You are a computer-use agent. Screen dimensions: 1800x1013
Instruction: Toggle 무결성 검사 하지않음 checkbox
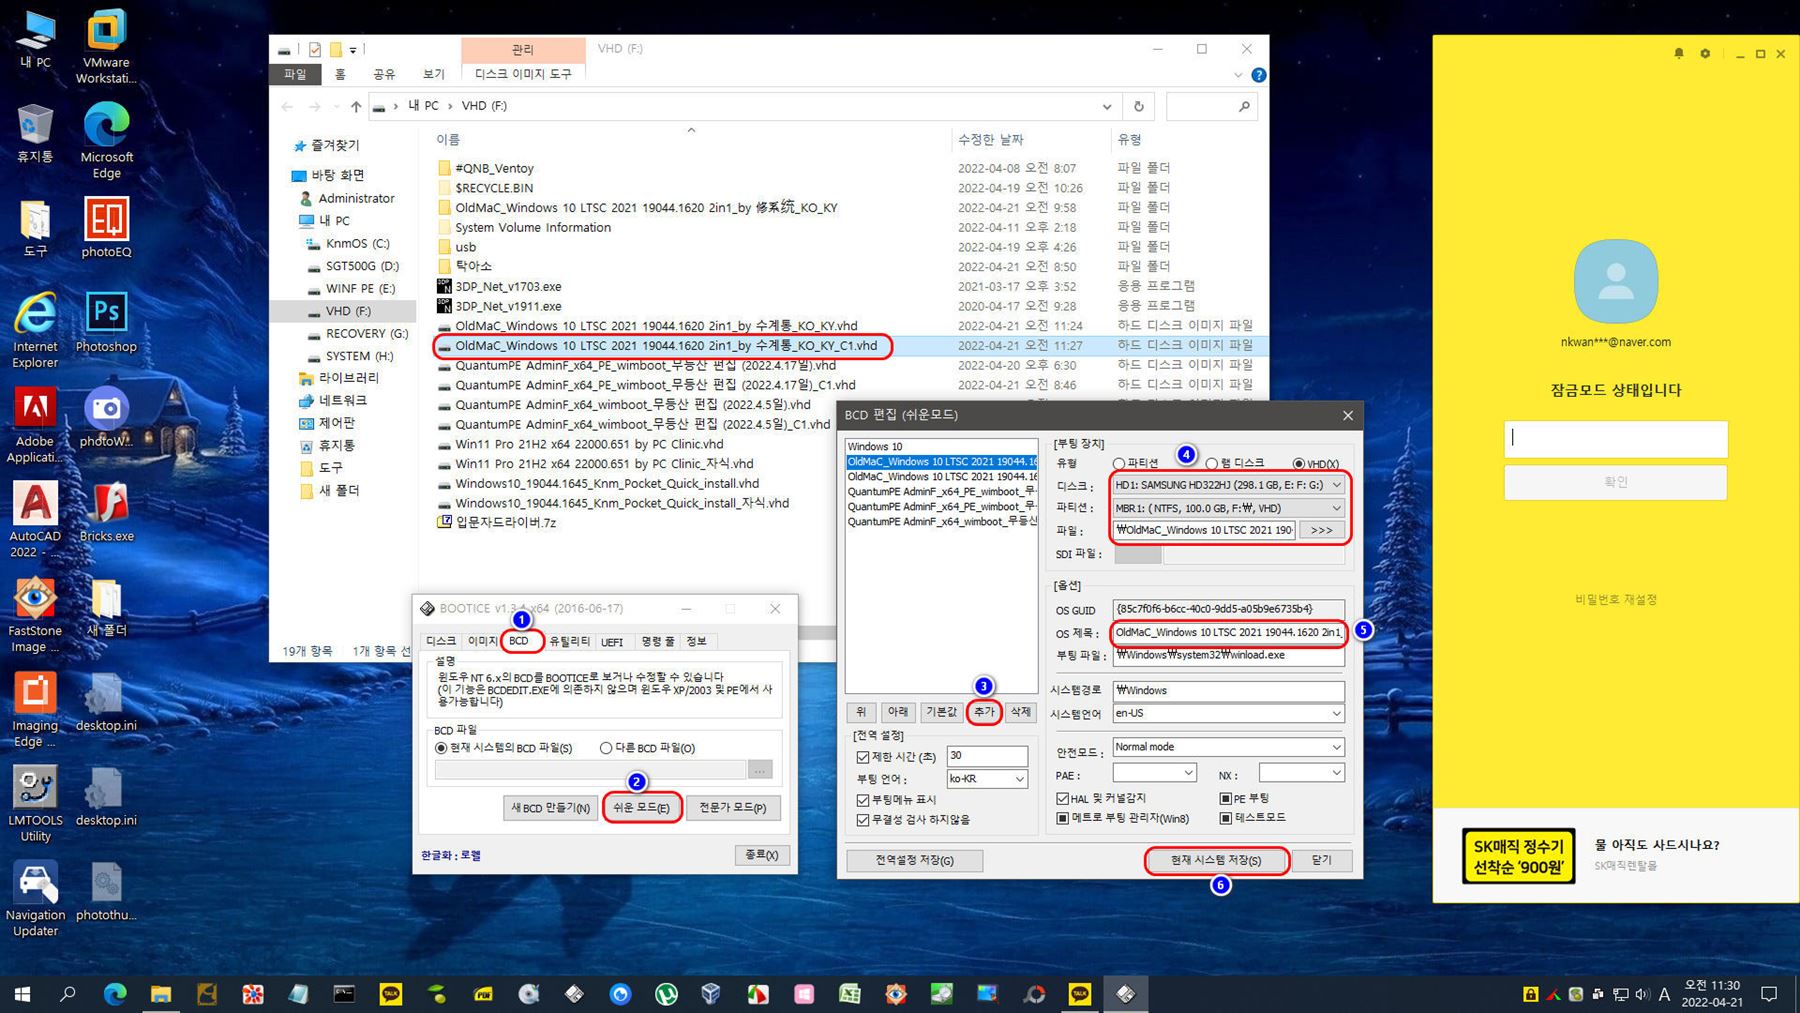tap(862, 820)
